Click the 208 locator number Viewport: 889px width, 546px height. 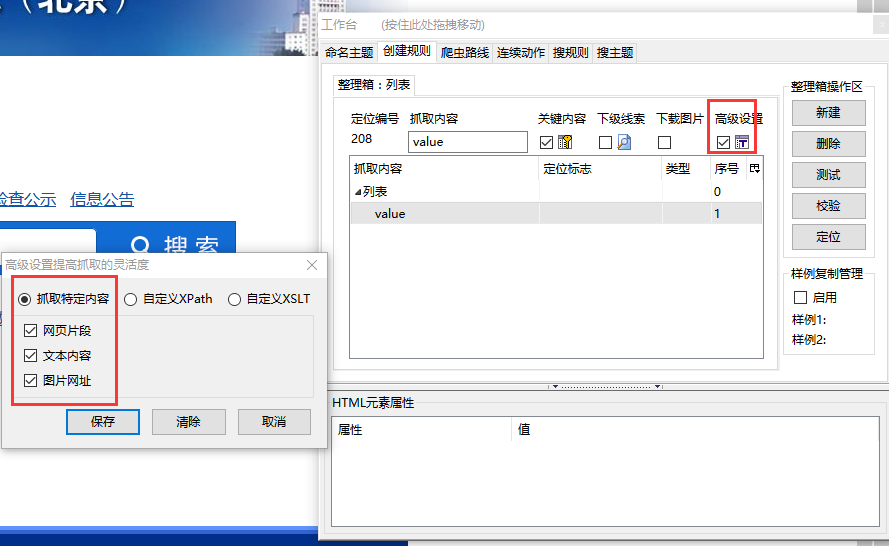[x=361, y=139]
